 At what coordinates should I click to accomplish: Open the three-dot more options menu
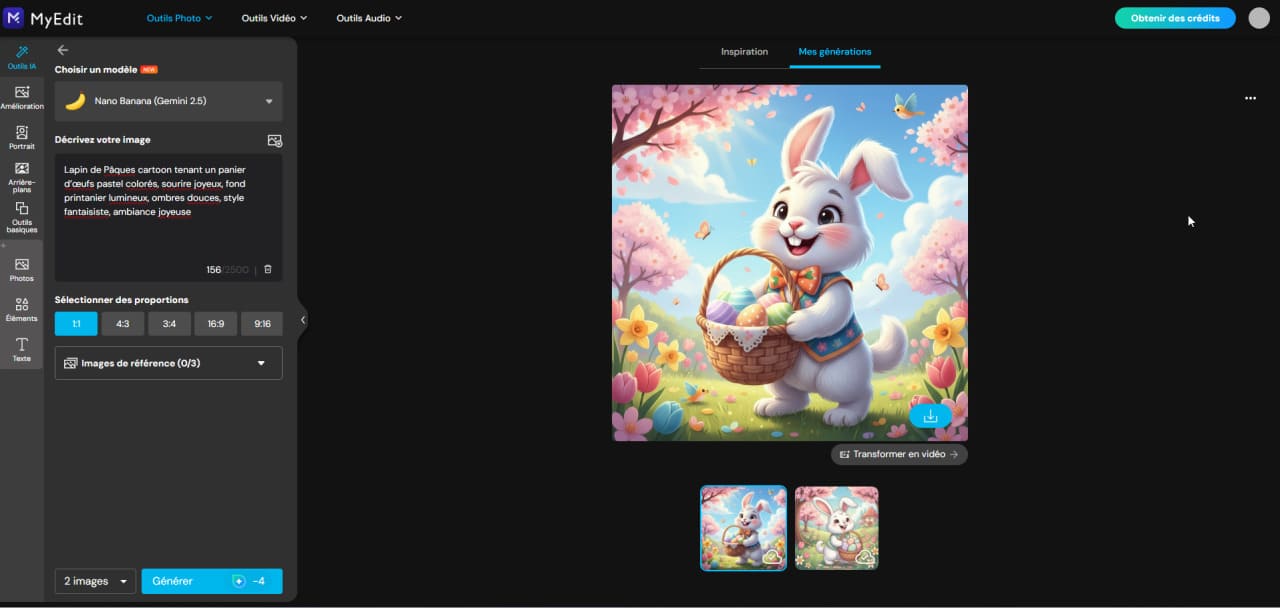tap(1250, 98)
